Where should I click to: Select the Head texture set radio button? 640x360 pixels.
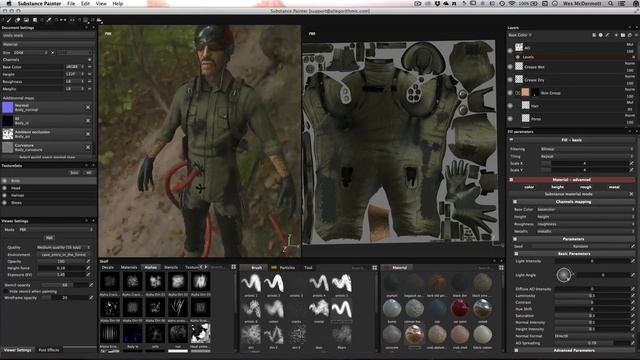4,188
